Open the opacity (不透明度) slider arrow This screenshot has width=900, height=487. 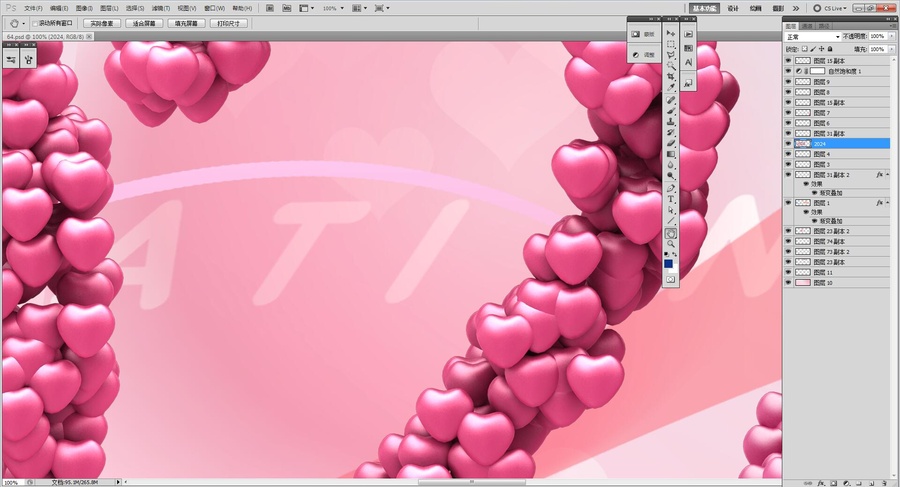891,36
